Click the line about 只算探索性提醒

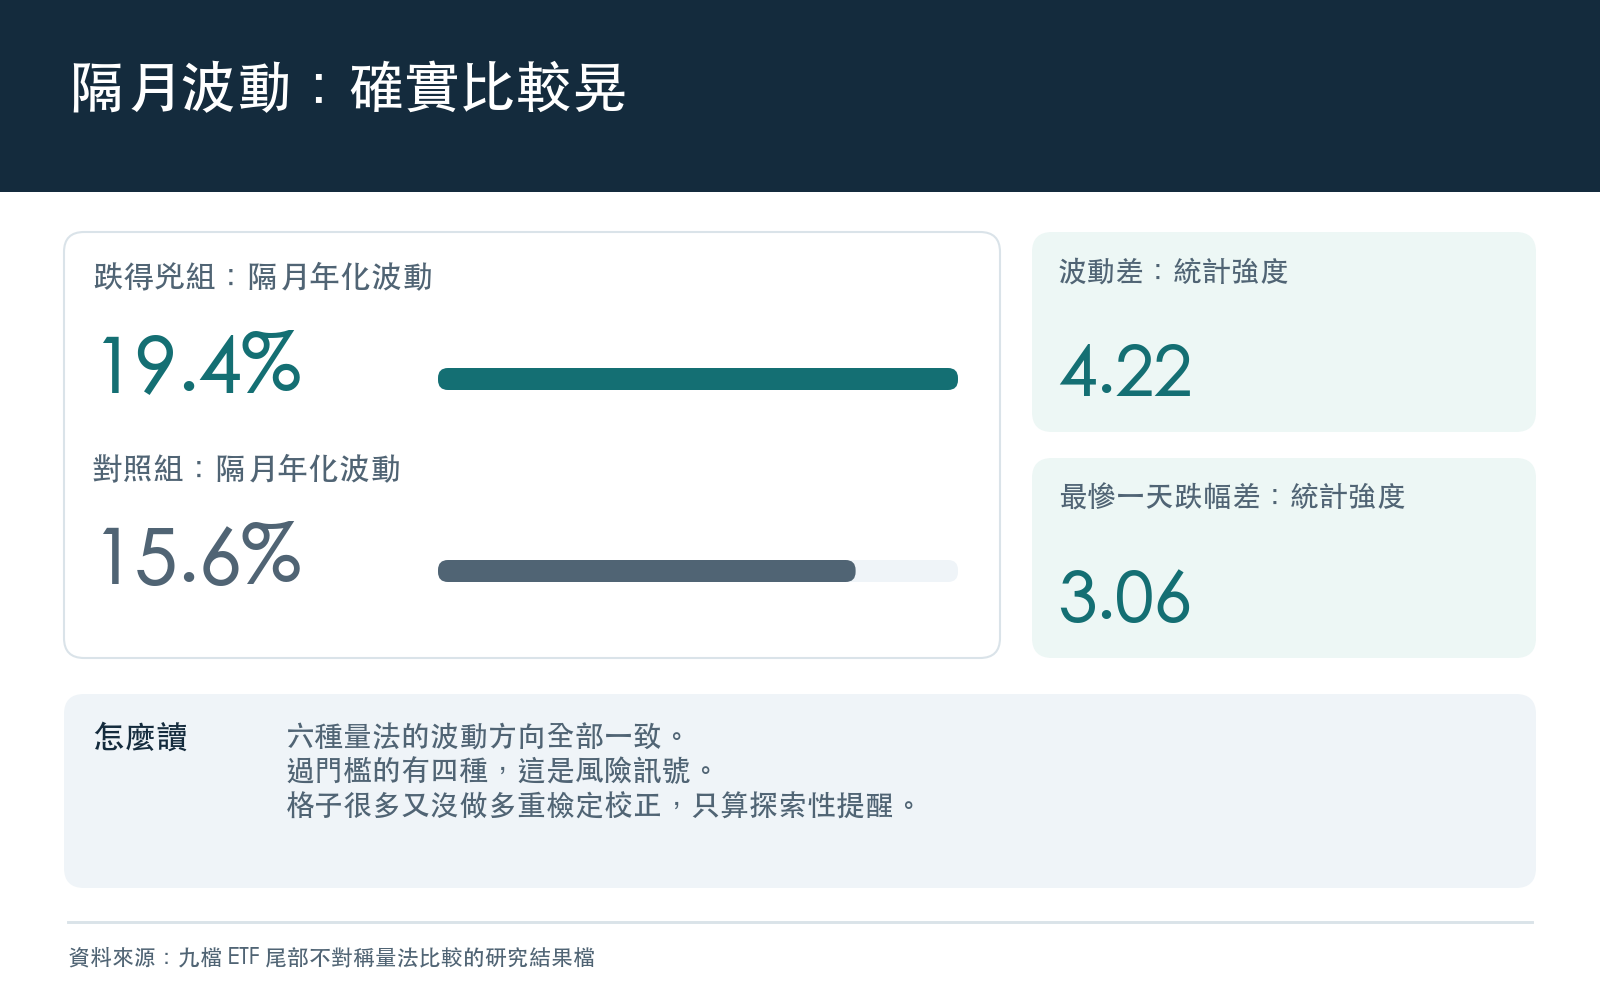click(603, 805)
